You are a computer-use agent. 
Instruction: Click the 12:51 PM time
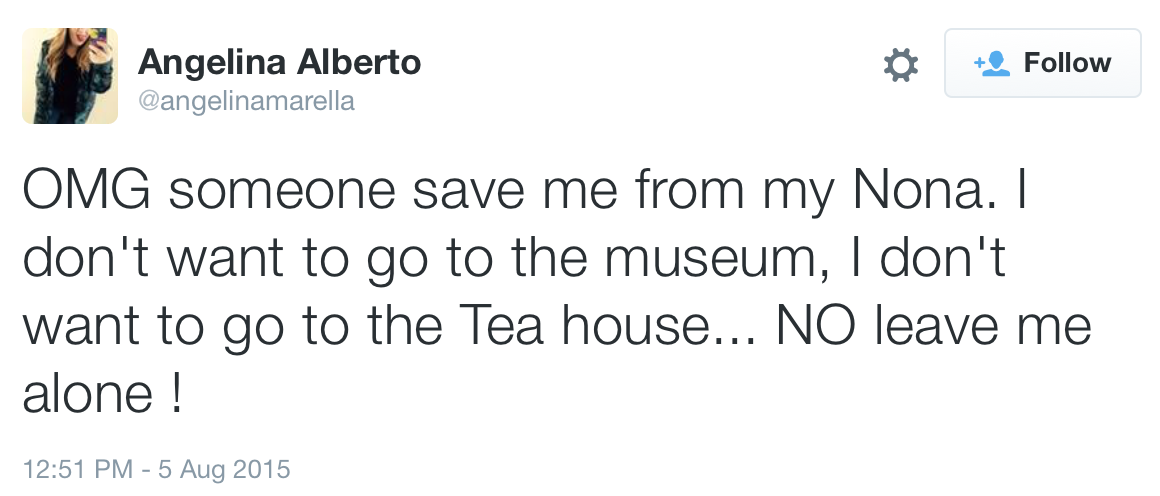tap(75, 468)
